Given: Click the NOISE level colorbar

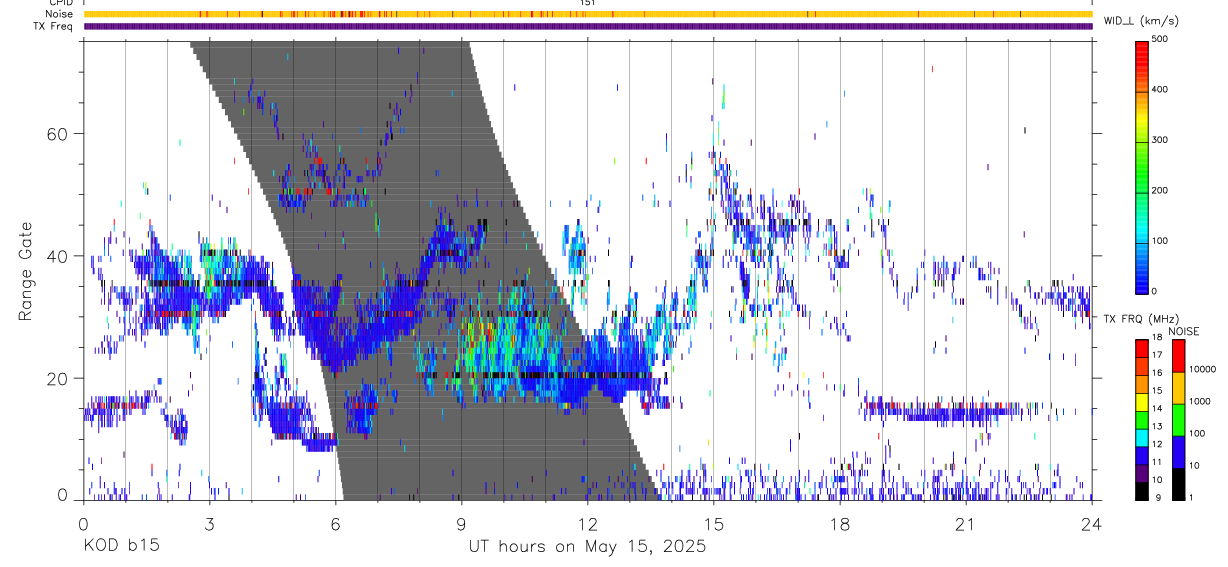Looking at the screenshot, I should pyautogui.click(x=1178, y=419).
